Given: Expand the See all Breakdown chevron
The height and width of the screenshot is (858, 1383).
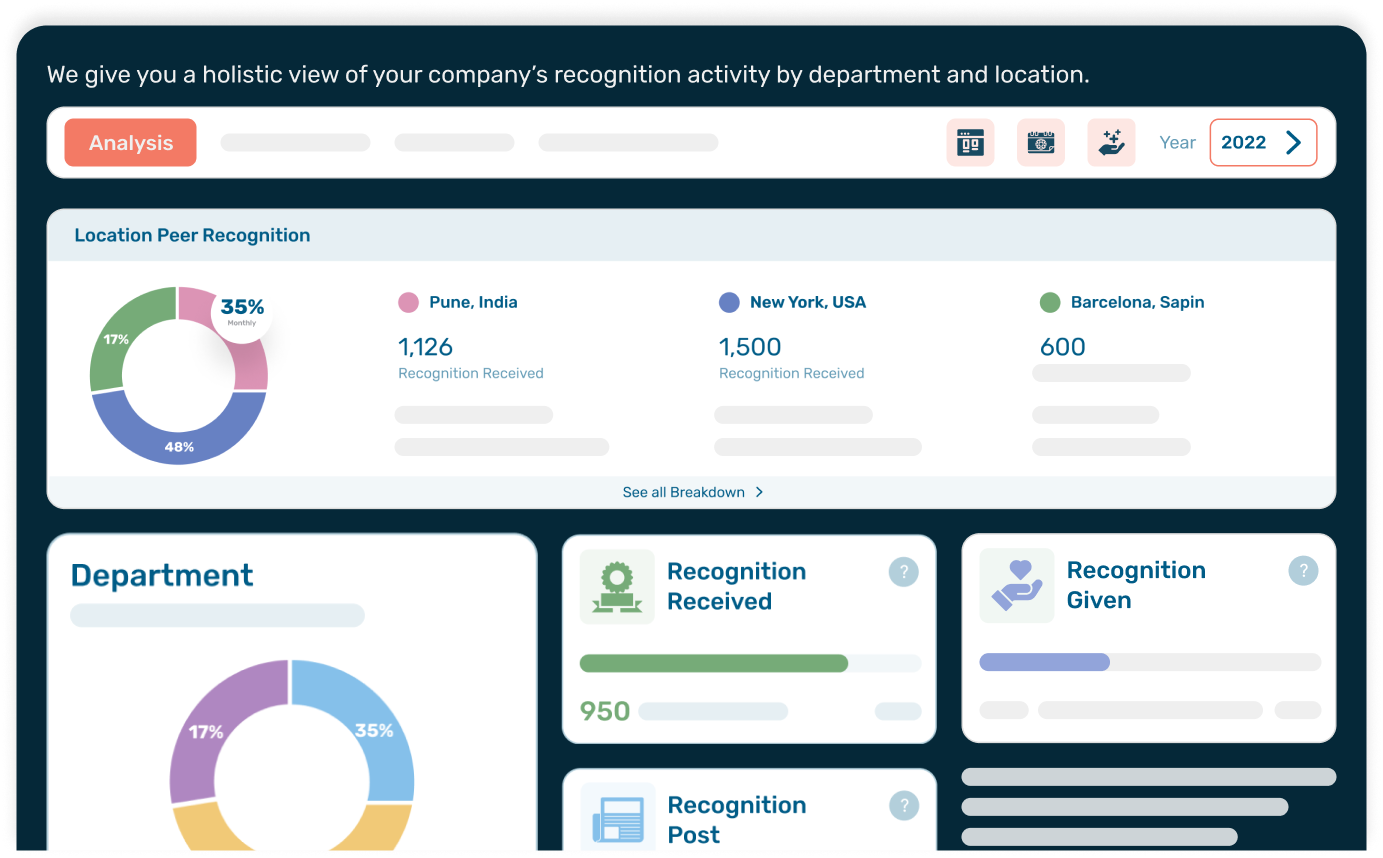Looking at the screenshot, I should [759, 492].
